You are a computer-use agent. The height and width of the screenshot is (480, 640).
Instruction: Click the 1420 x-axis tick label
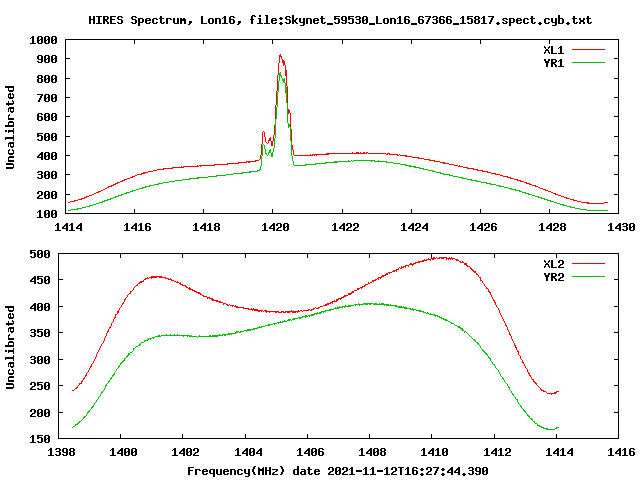pyautogui.click(x=276, y=227)
